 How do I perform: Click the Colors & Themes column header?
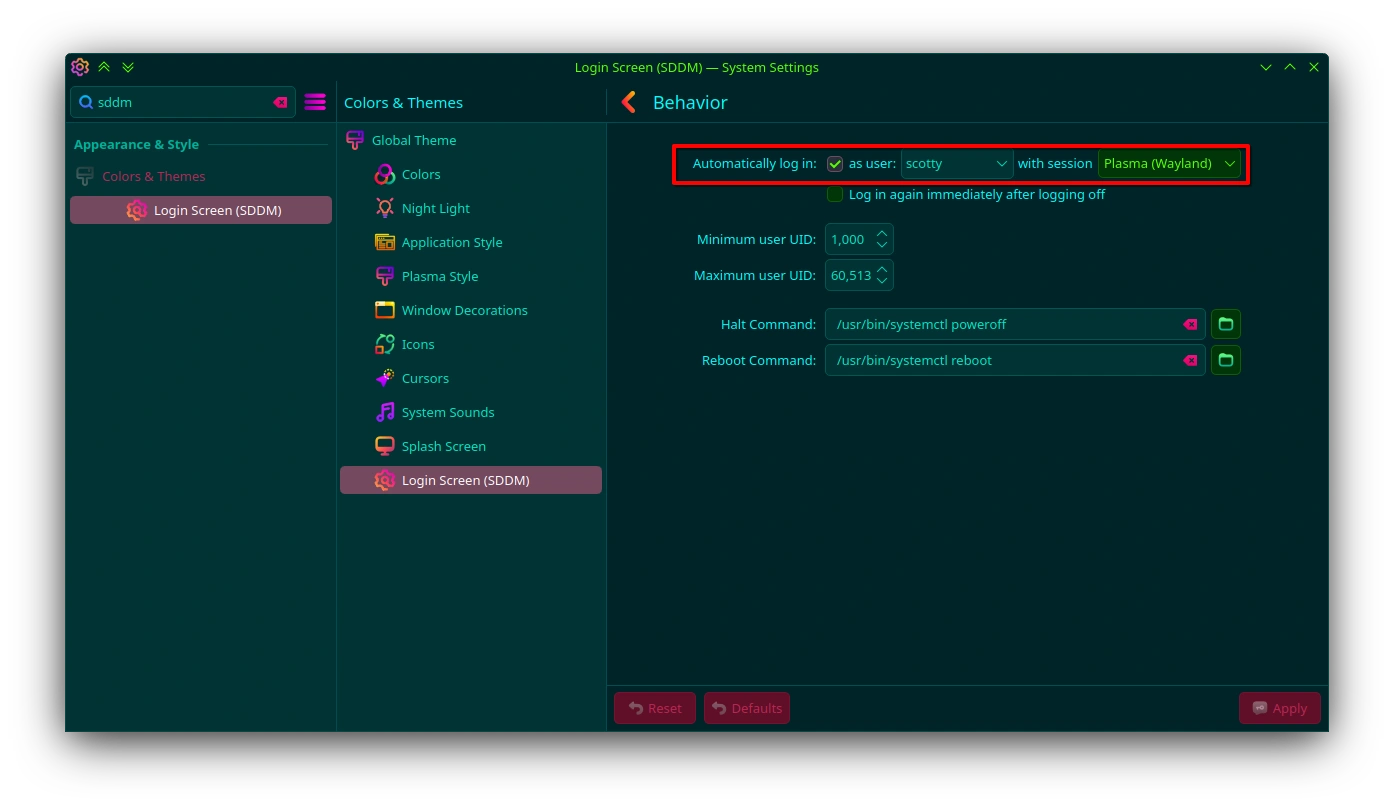403,102
